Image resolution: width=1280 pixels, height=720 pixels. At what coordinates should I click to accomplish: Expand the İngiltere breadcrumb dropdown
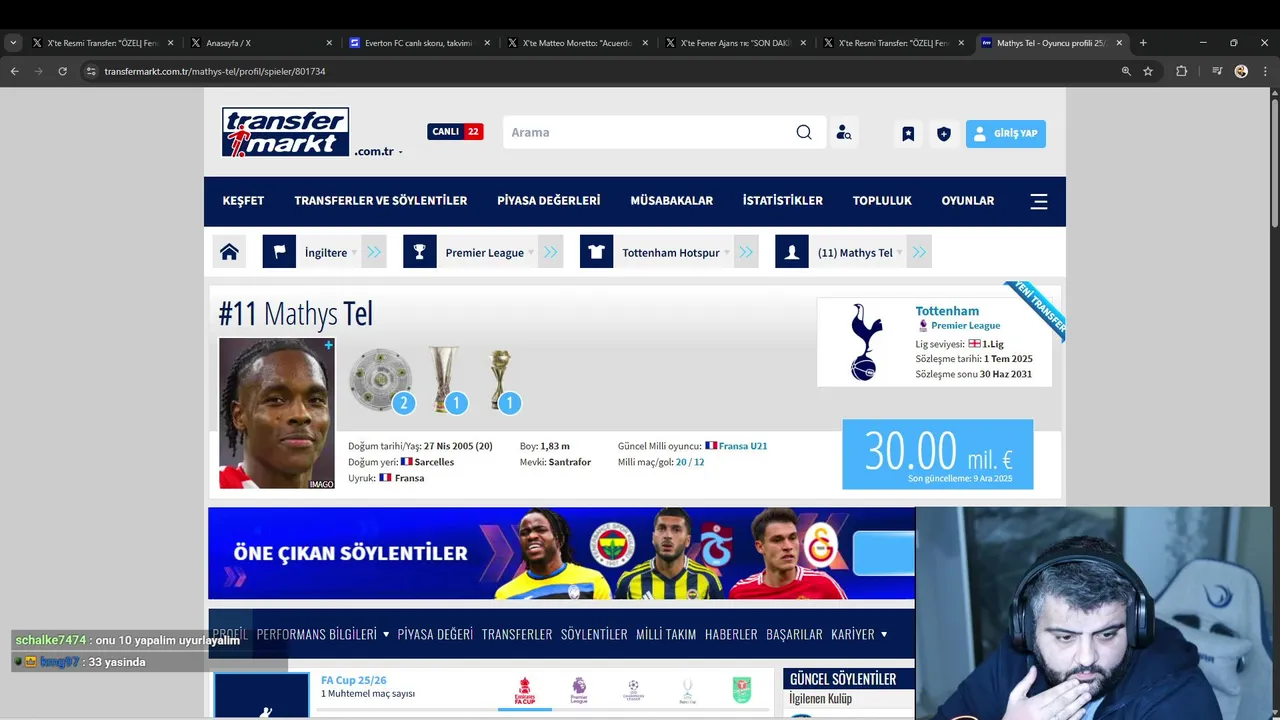point(354,253)
